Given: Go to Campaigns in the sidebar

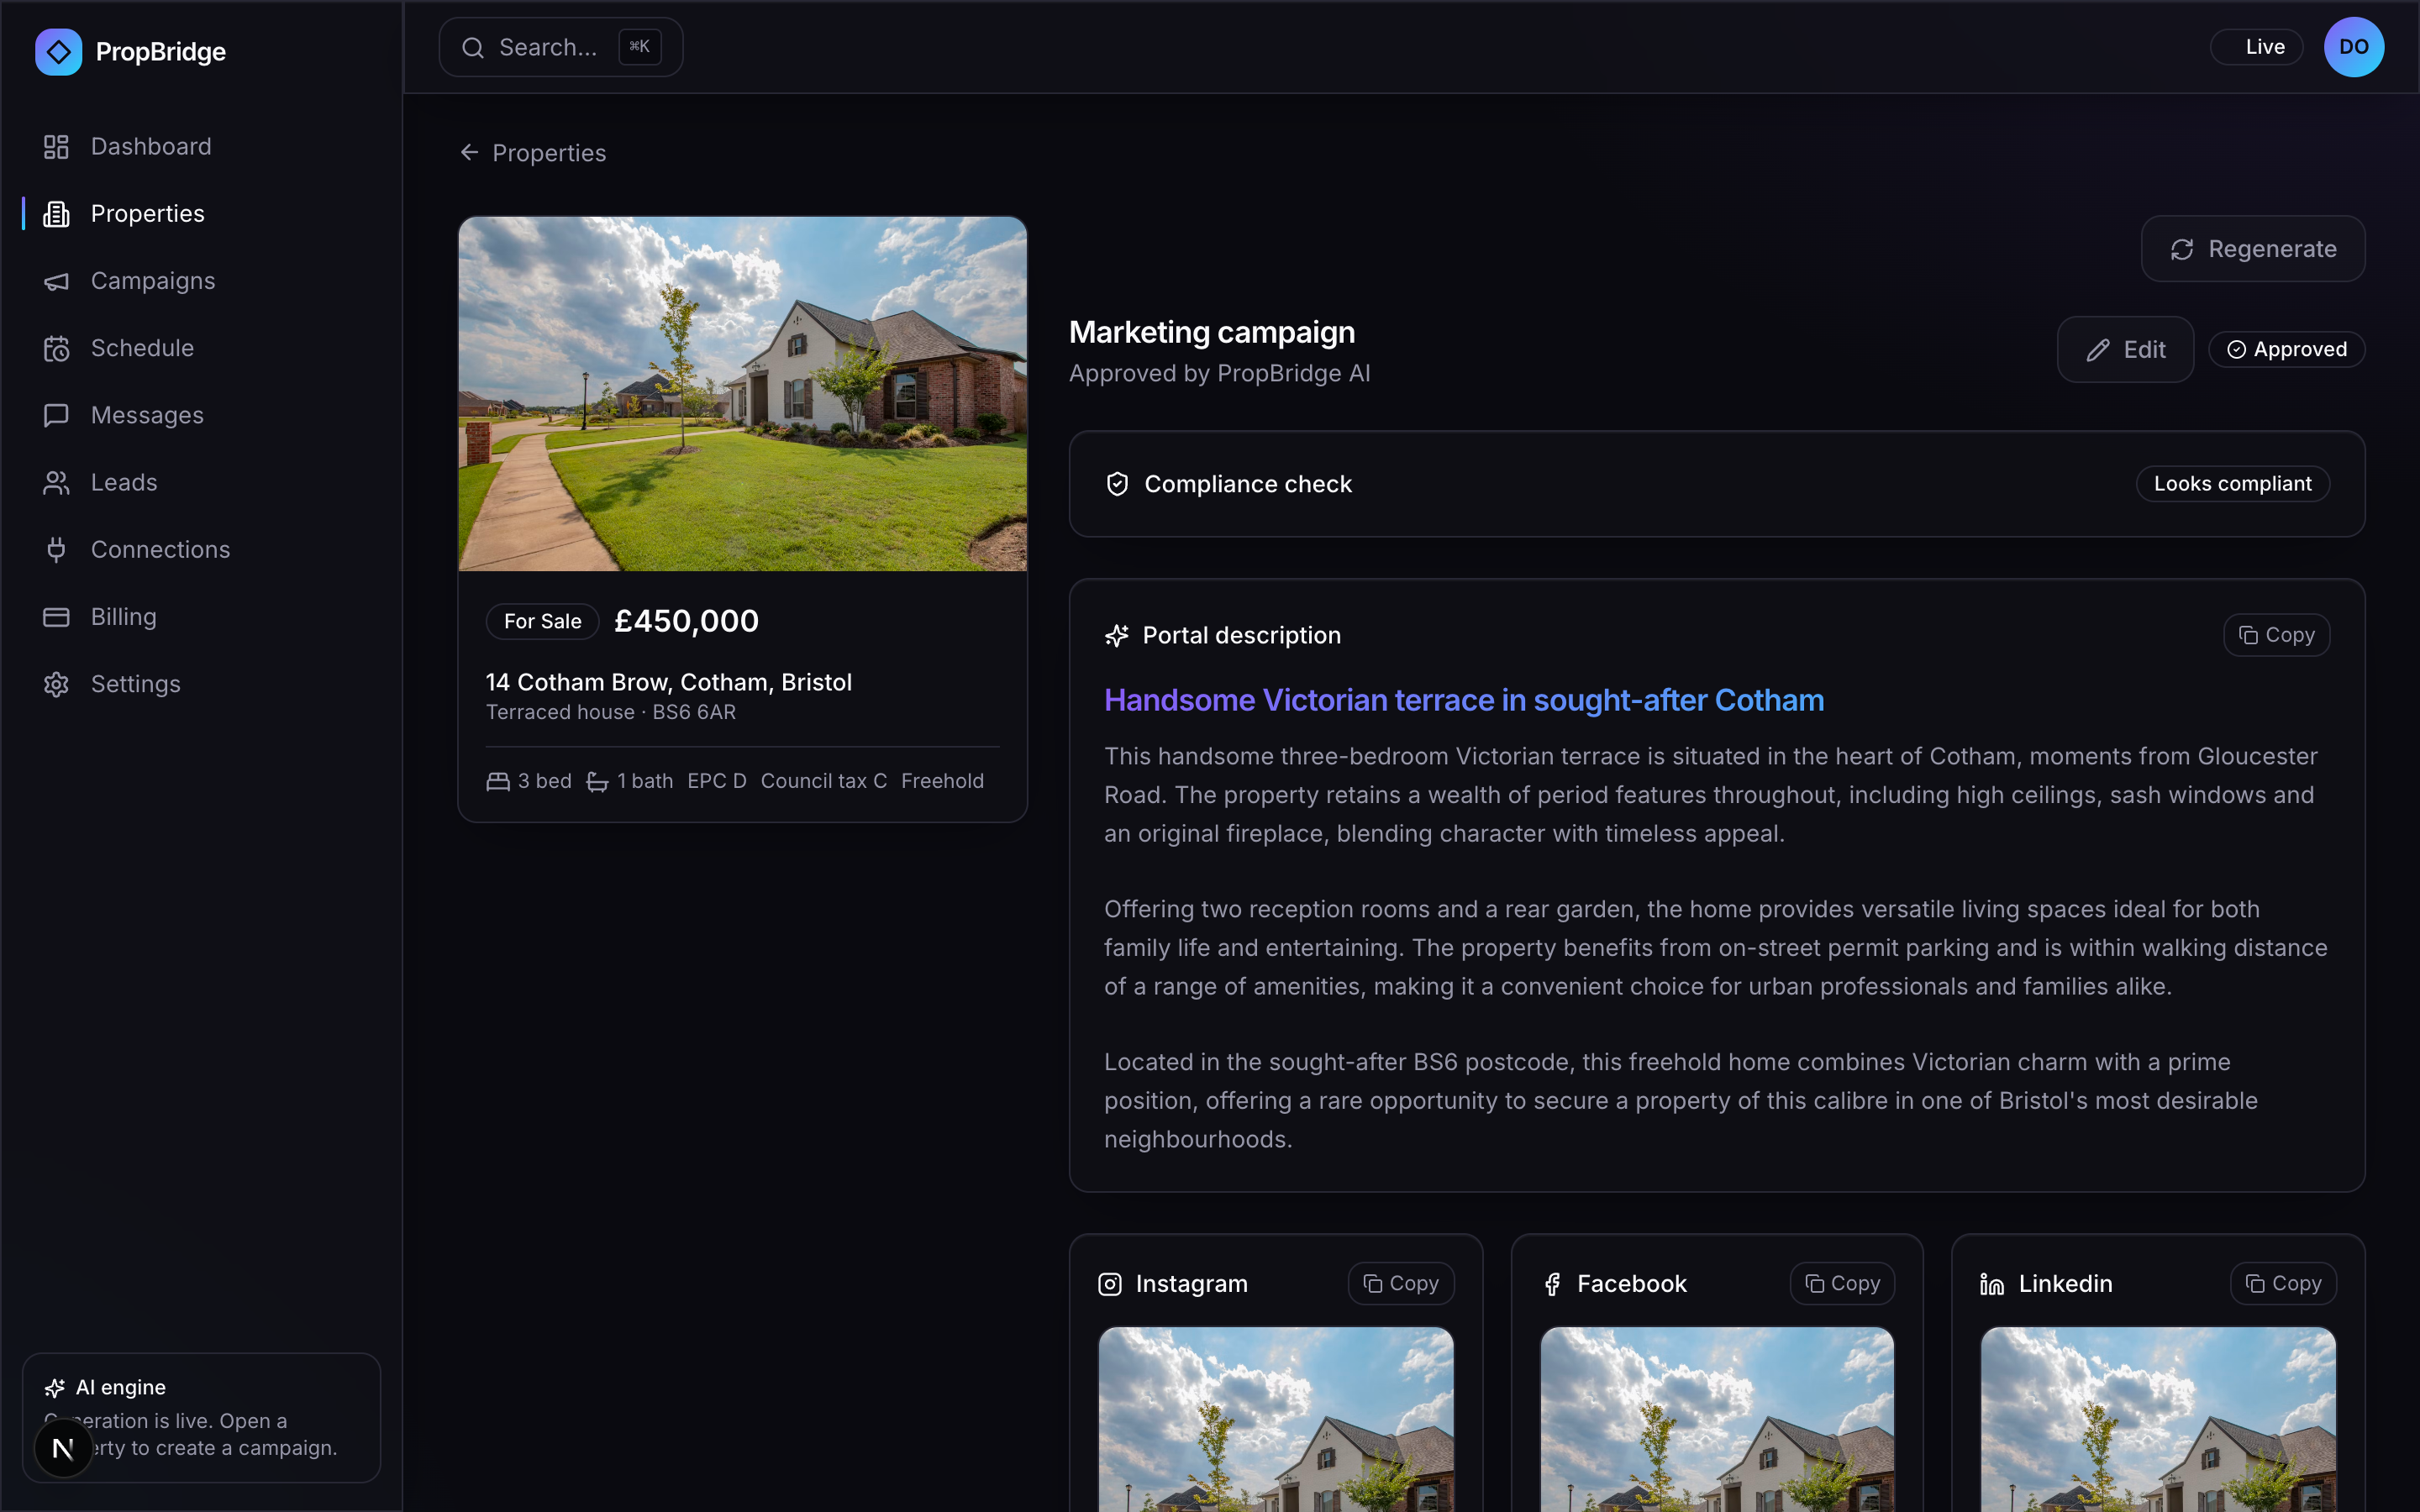Looking at the screenshot, I should (201, 281).
